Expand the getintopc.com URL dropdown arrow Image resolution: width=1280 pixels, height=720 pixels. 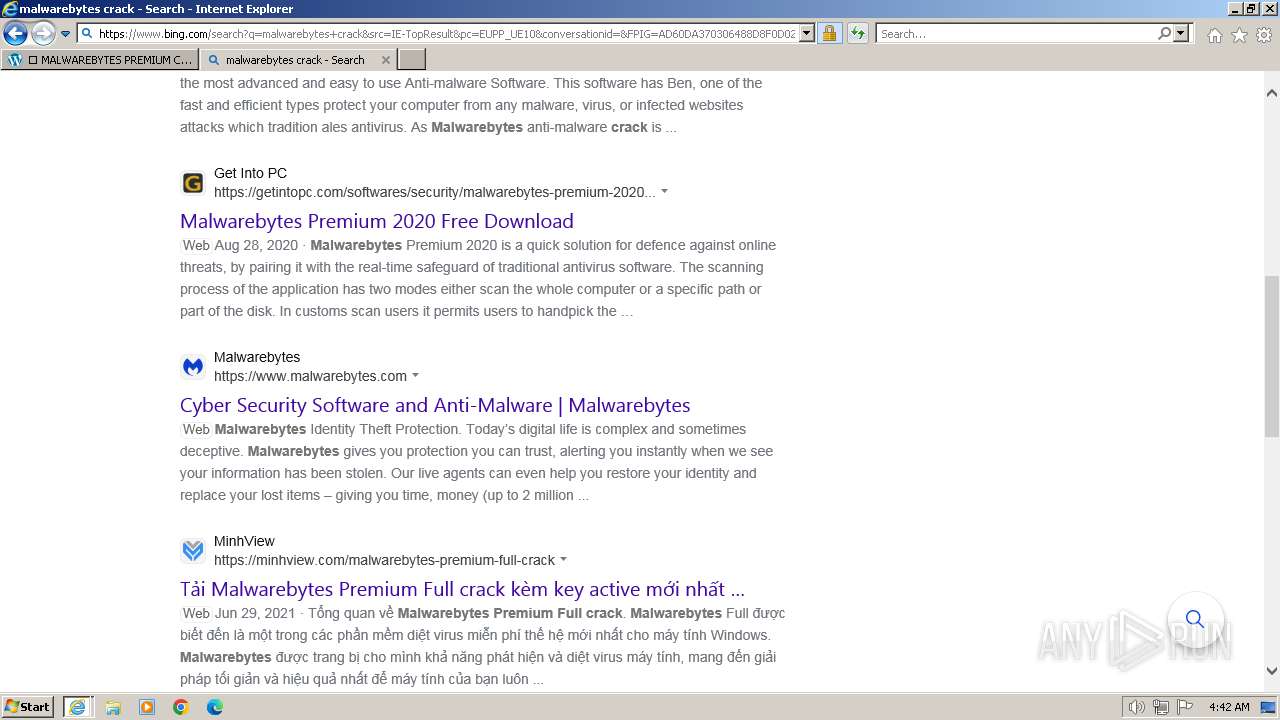664,191
